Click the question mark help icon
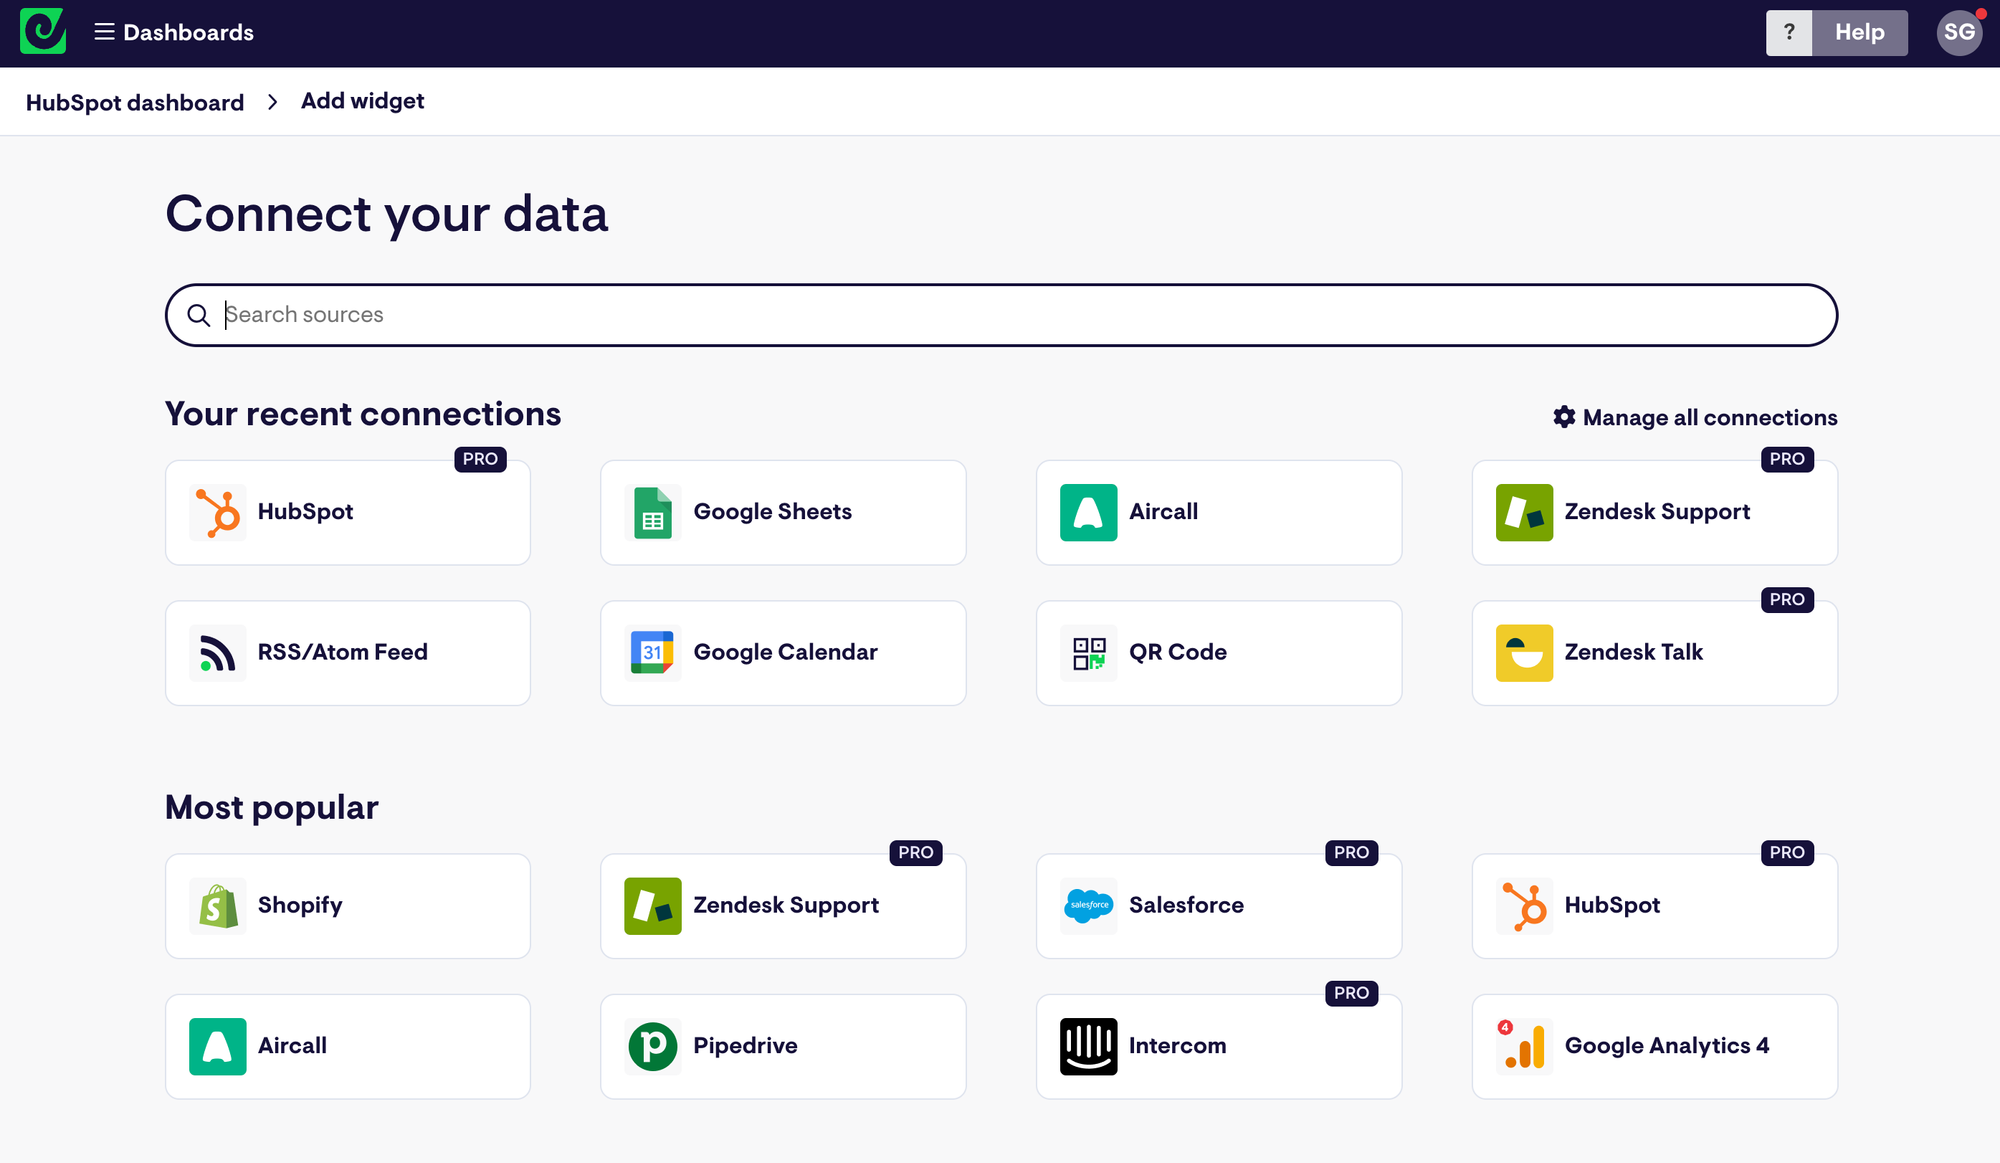This screenshot has width=2000, height=1163. click(1789, 32)
